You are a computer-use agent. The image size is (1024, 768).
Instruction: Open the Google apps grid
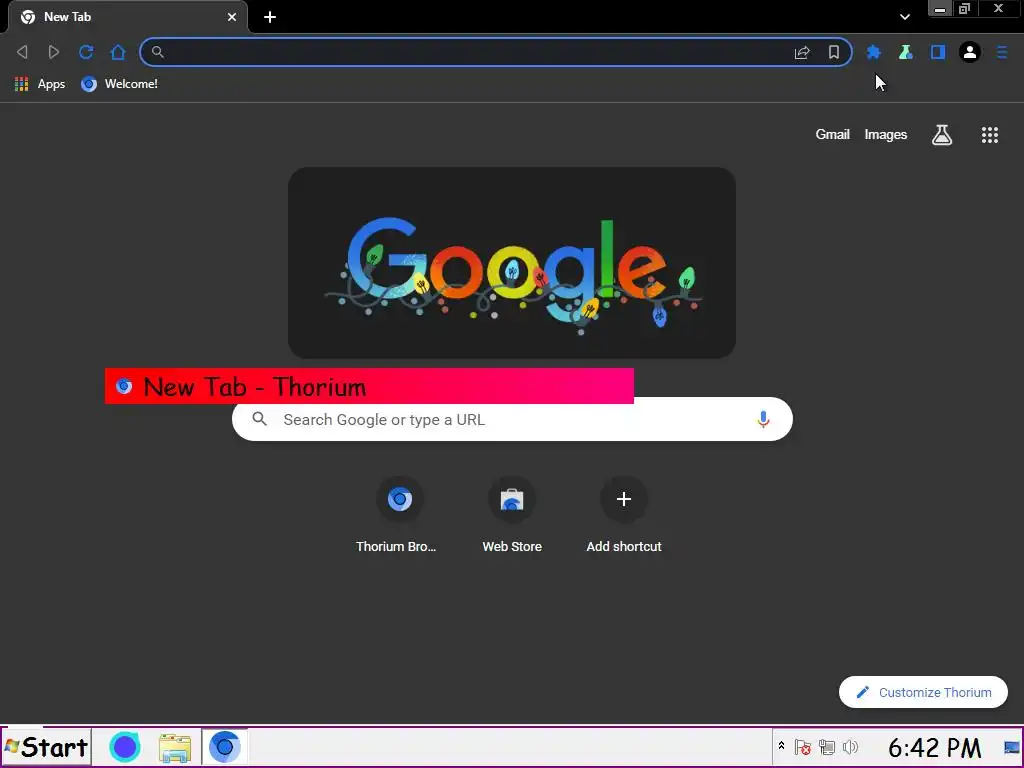[989, 135]
